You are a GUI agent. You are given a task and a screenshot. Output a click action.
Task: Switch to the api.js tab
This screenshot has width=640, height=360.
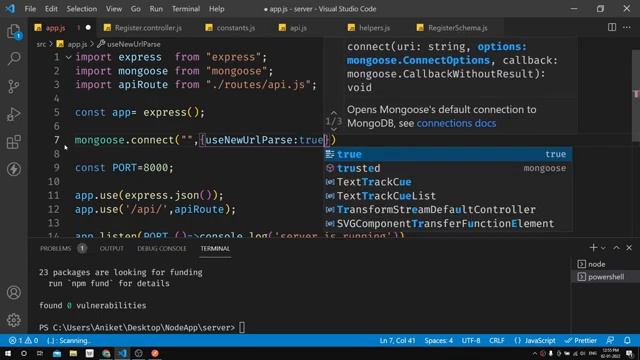click(x=298, y=28)
